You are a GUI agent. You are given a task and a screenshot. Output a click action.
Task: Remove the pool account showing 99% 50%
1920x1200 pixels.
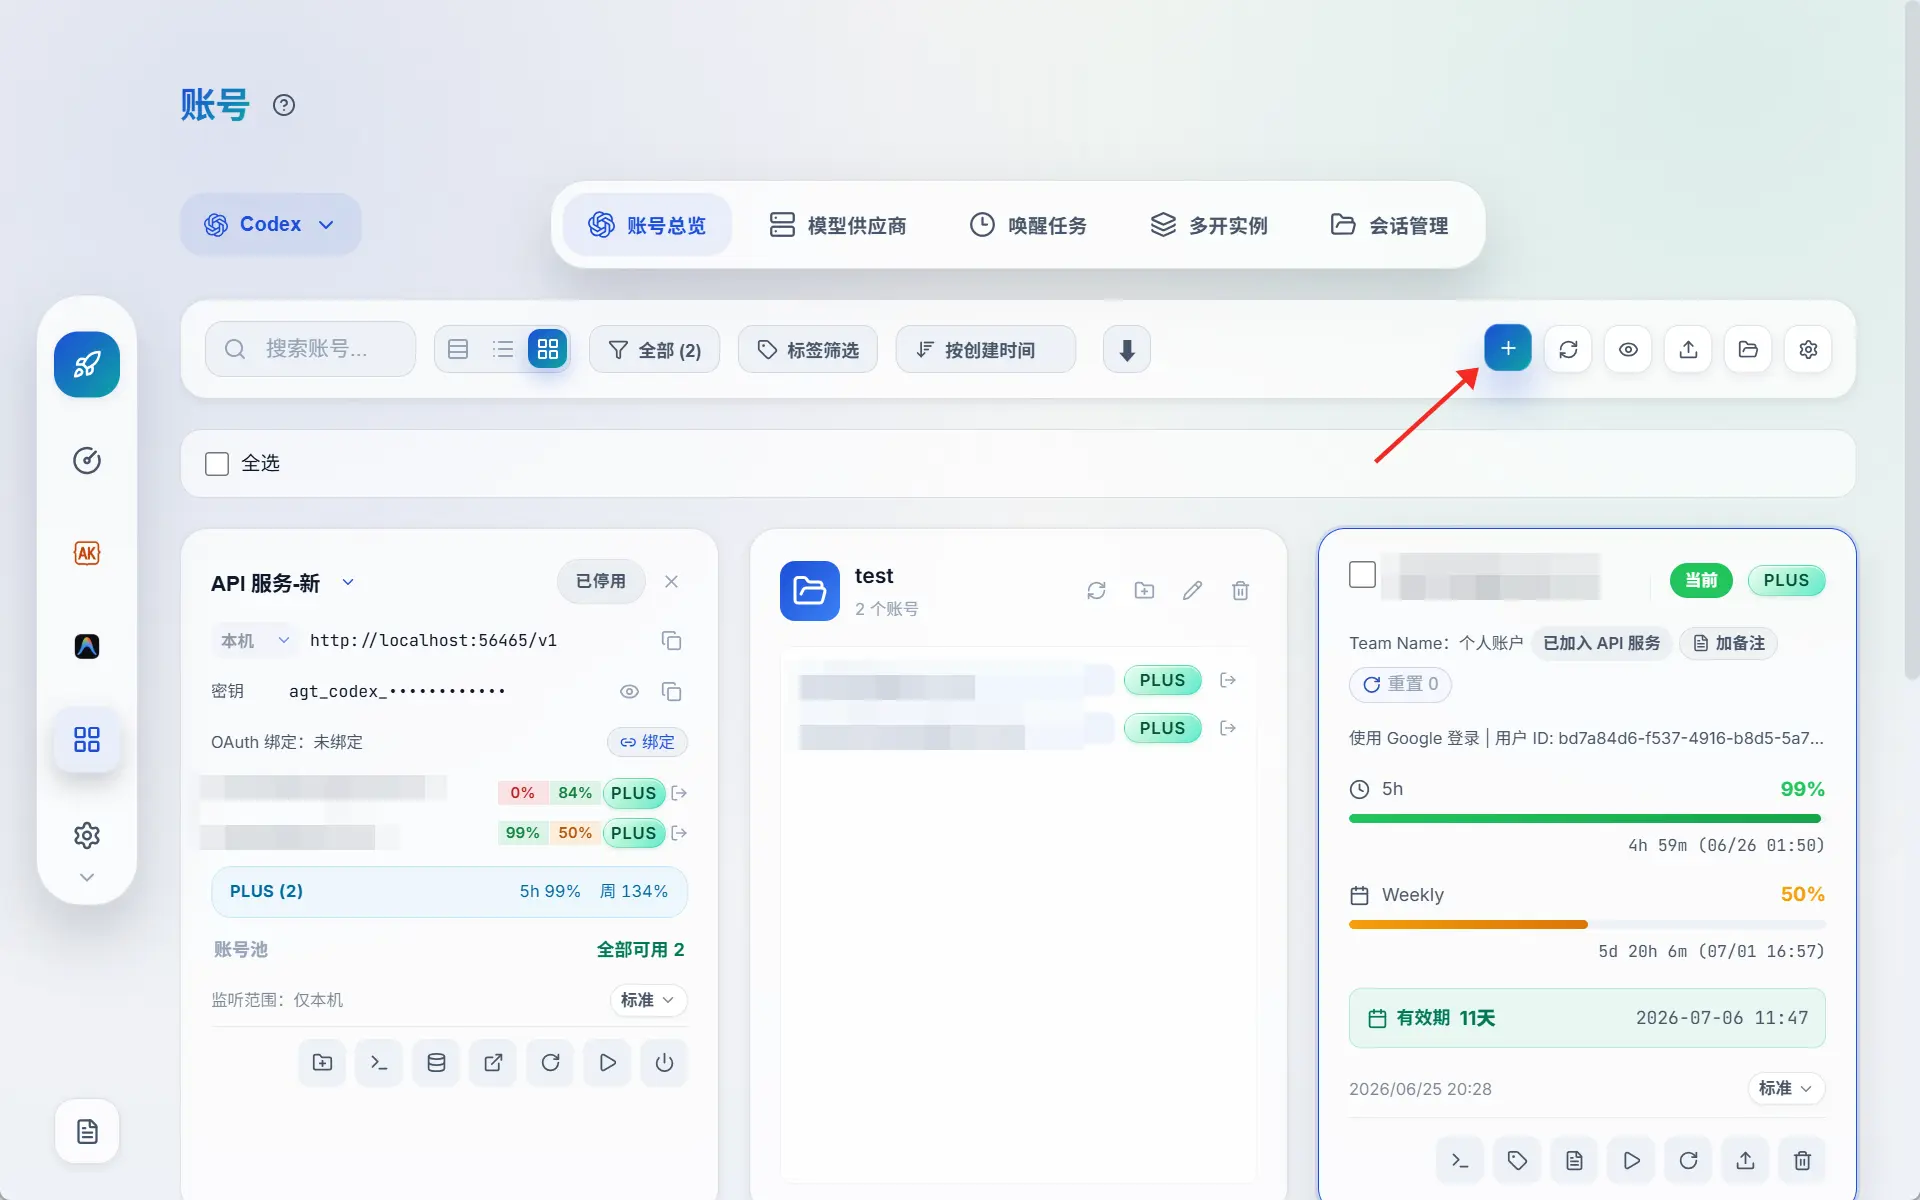click(x=679, y=833)
